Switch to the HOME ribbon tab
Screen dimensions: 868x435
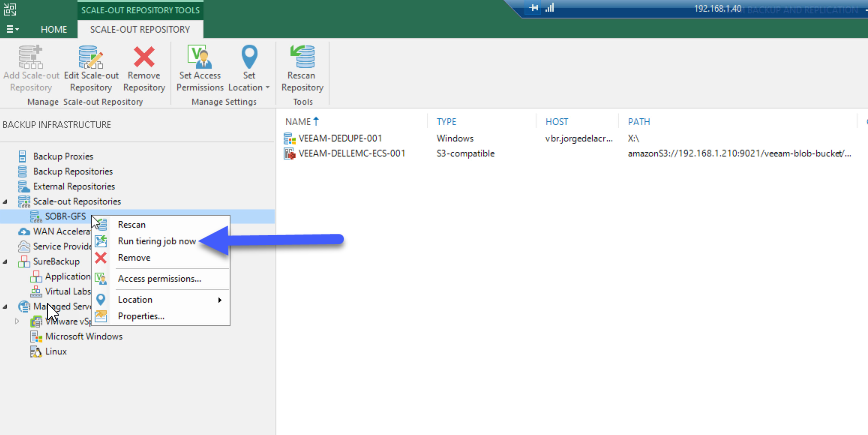tap(54, 29)
